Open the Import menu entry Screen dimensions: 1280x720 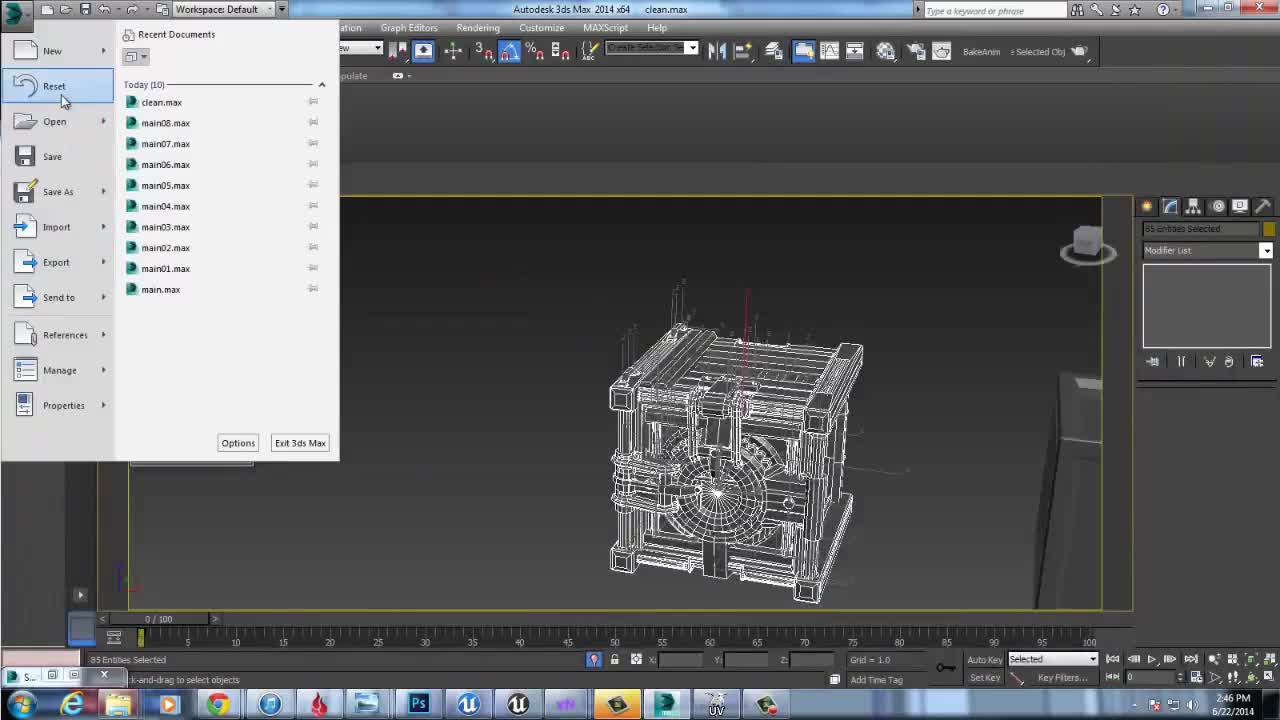[57, 227]
